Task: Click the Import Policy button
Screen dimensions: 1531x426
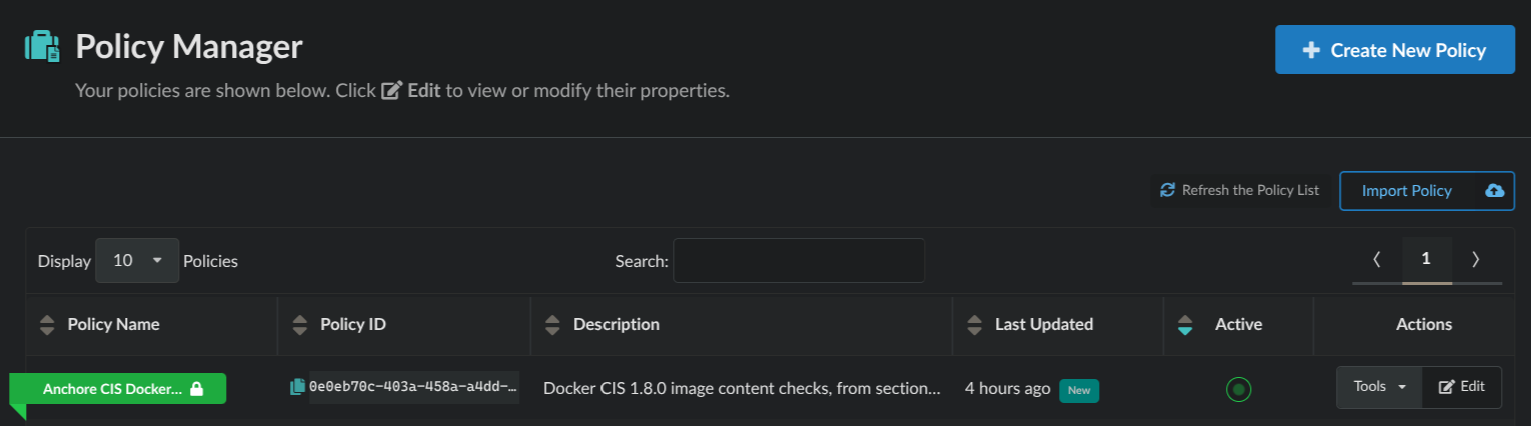Action: click(x=1406, y=190)
